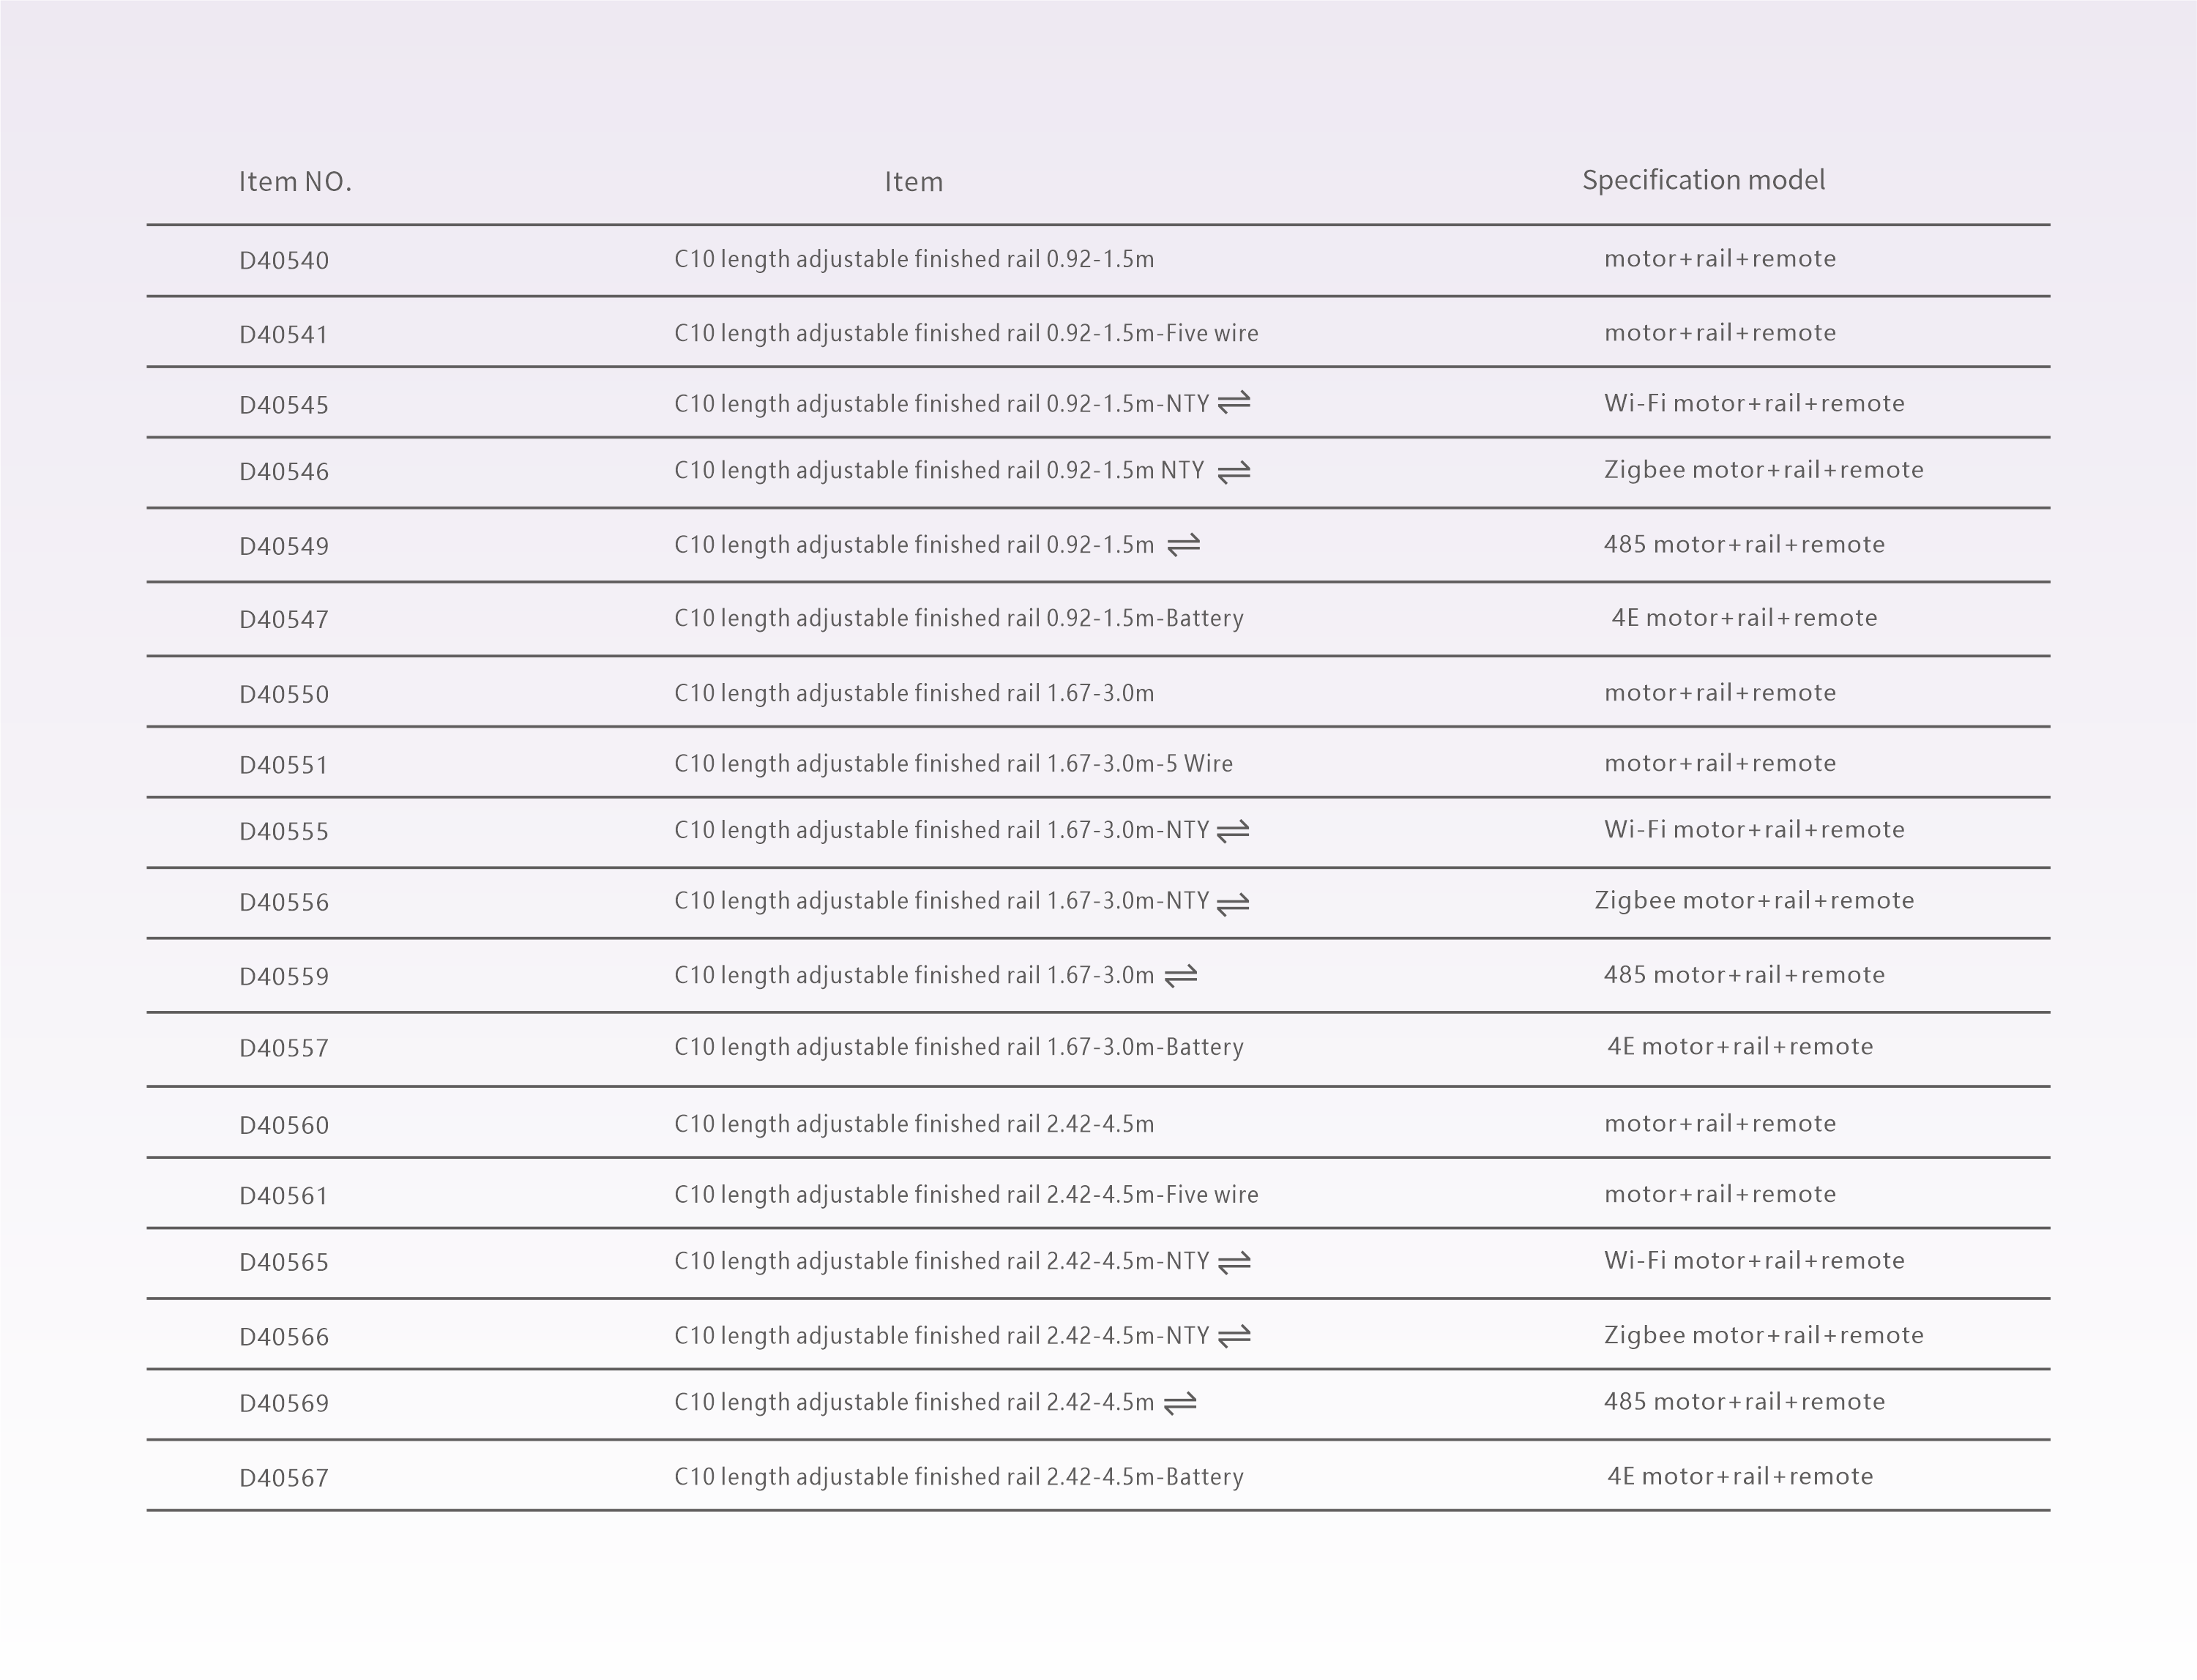Click the two-way arrow icon in row D40569
This screenshot has width=2197, height=1680.
(1181, 1403)
